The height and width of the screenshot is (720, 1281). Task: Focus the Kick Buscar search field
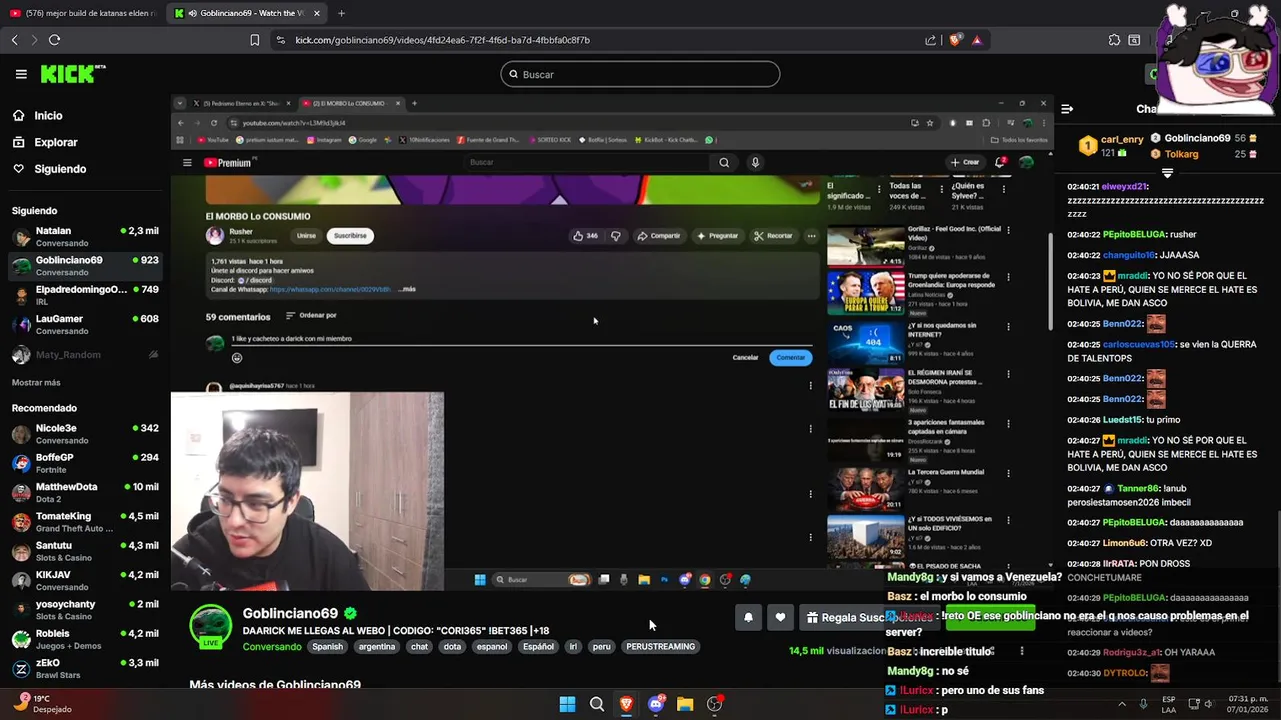point(640,74)
